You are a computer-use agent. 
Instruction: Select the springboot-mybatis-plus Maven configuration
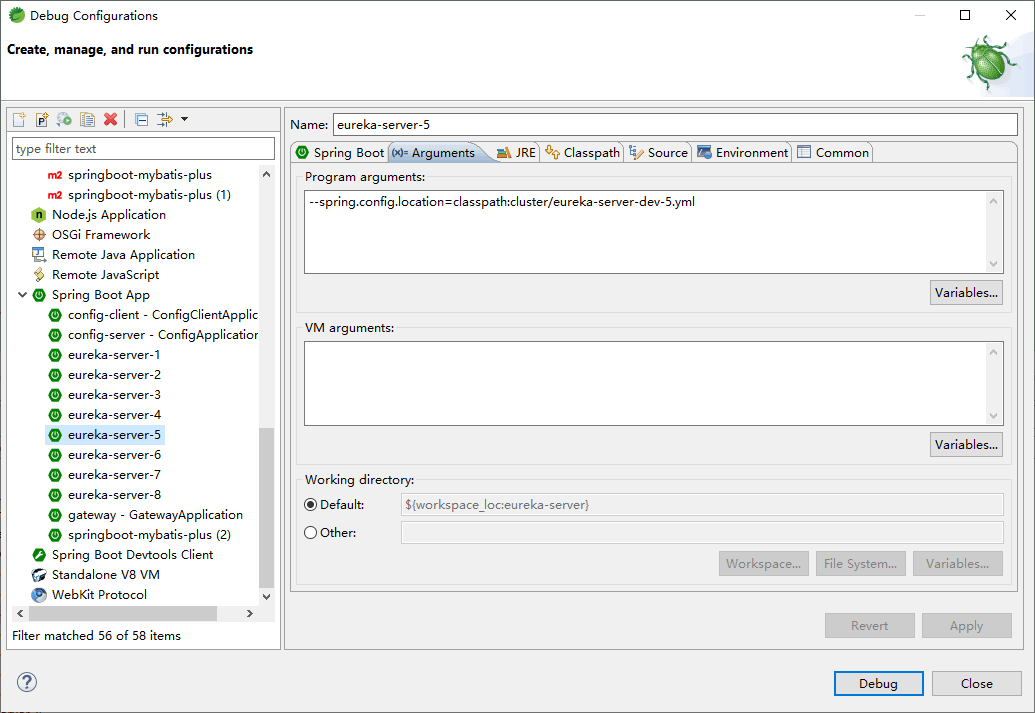[130, 175]
